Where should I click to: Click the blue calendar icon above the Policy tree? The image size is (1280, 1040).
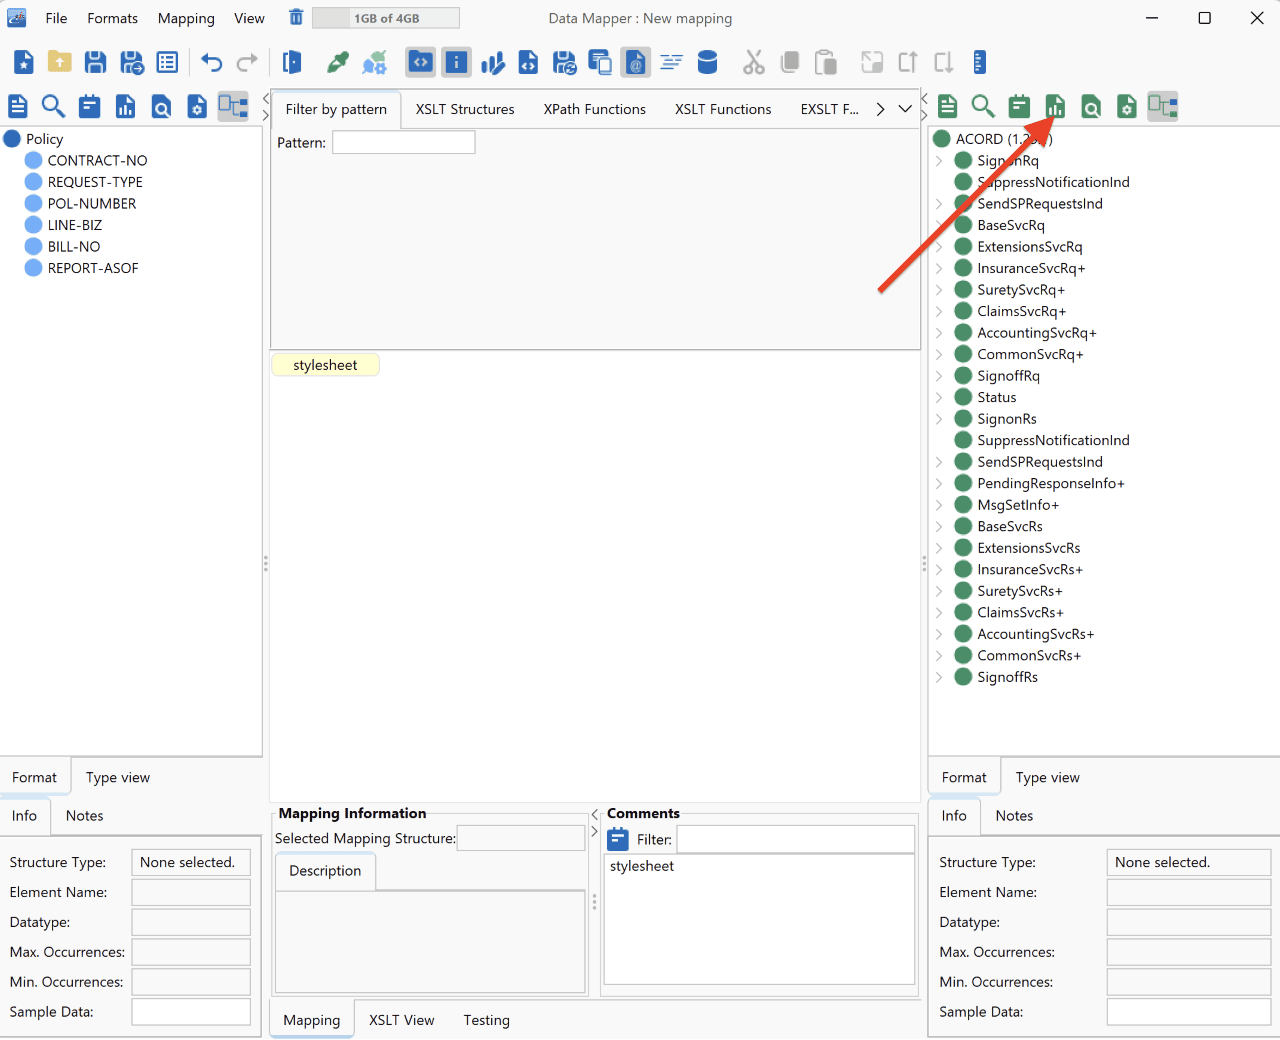pyautogui.click(x=90, y=106)
